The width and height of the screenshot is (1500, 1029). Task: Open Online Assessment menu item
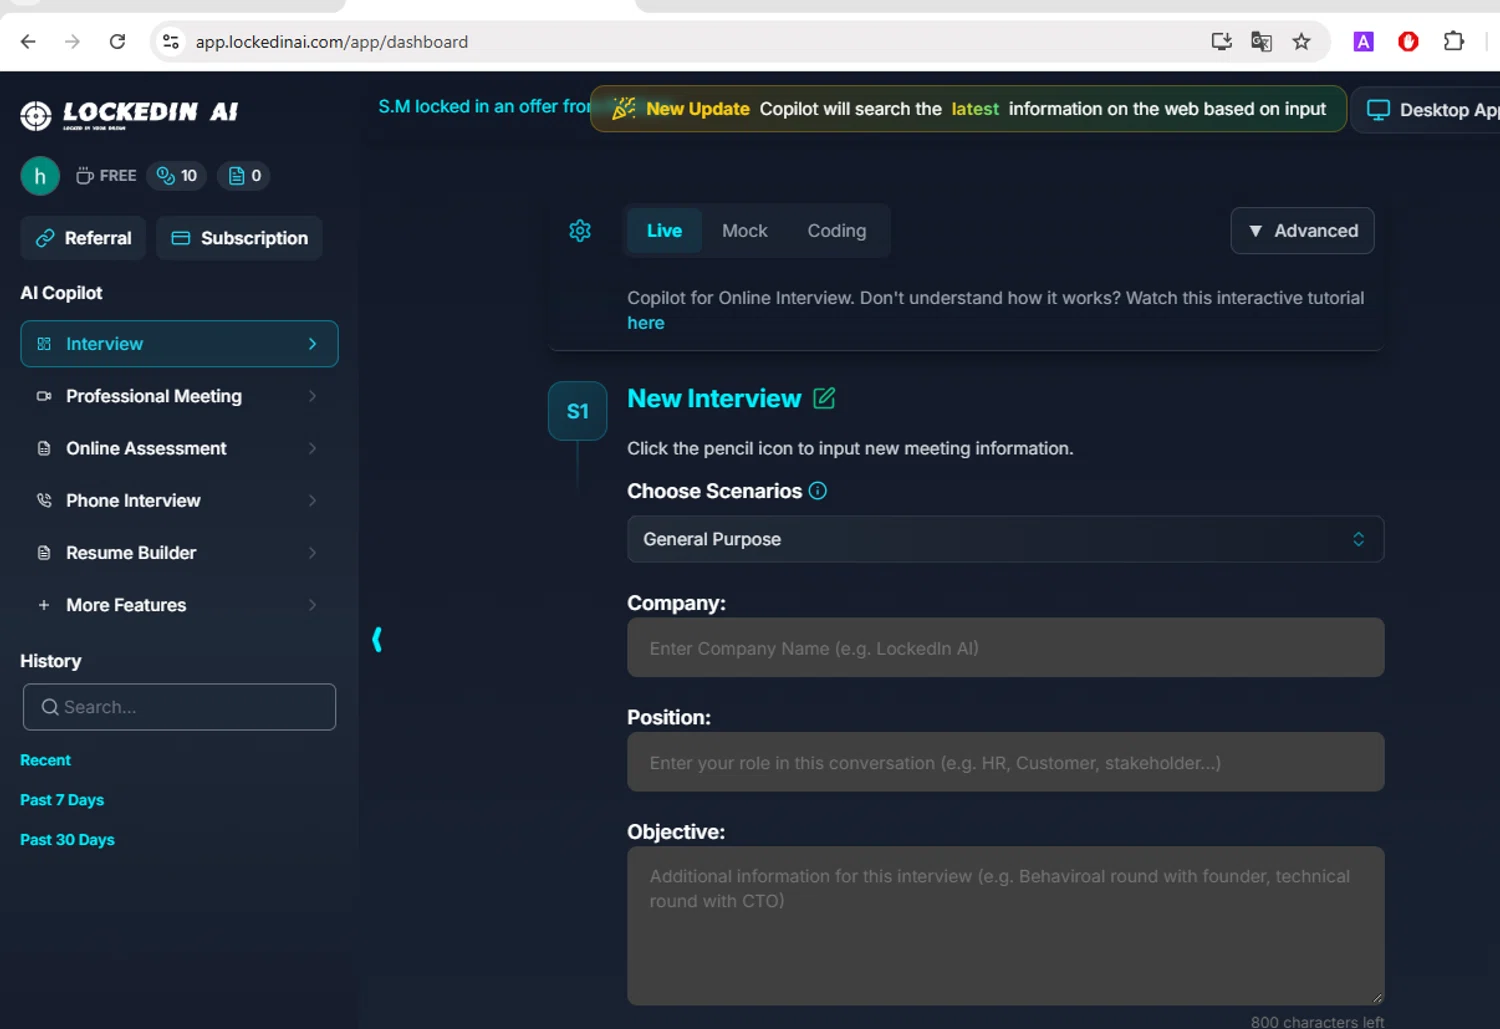pos(179,448)
